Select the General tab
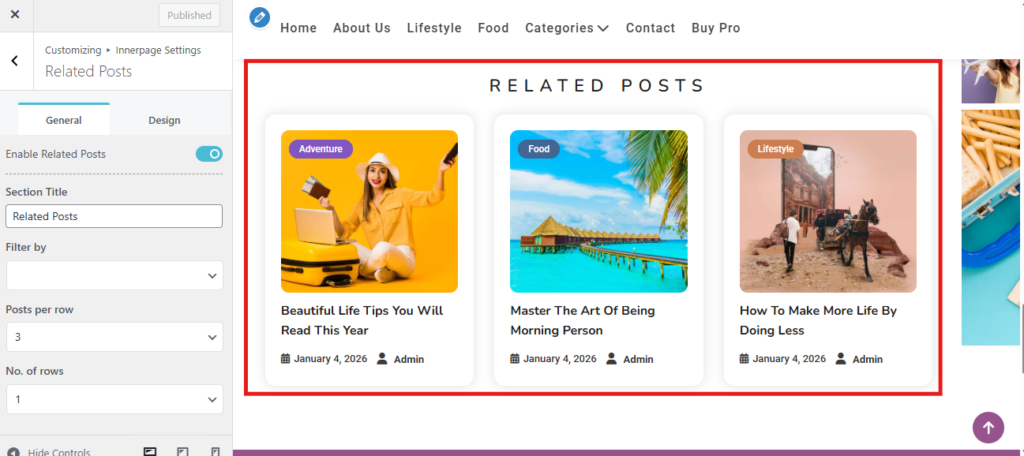This screenshot has height=456, width=1024. pyautogui.click(x=64, y=120)
